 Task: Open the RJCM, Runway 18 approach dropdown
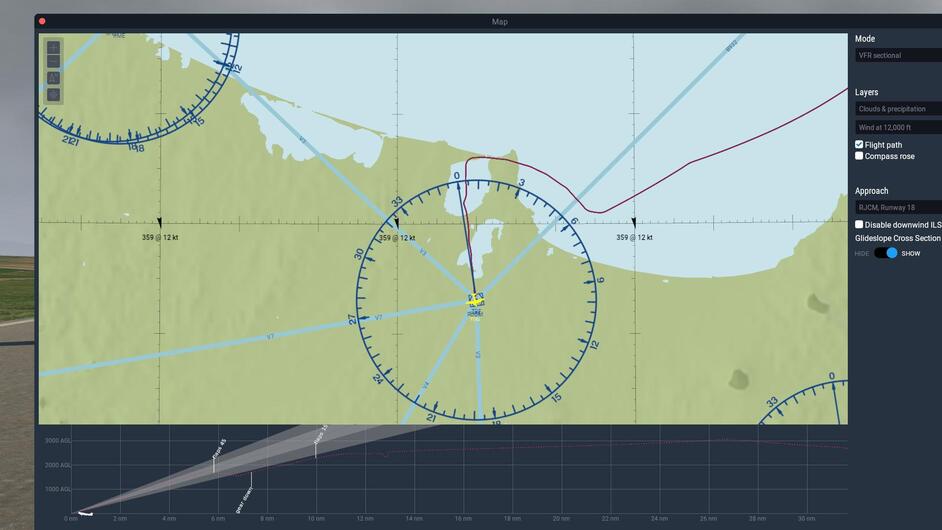pos(898,207)
